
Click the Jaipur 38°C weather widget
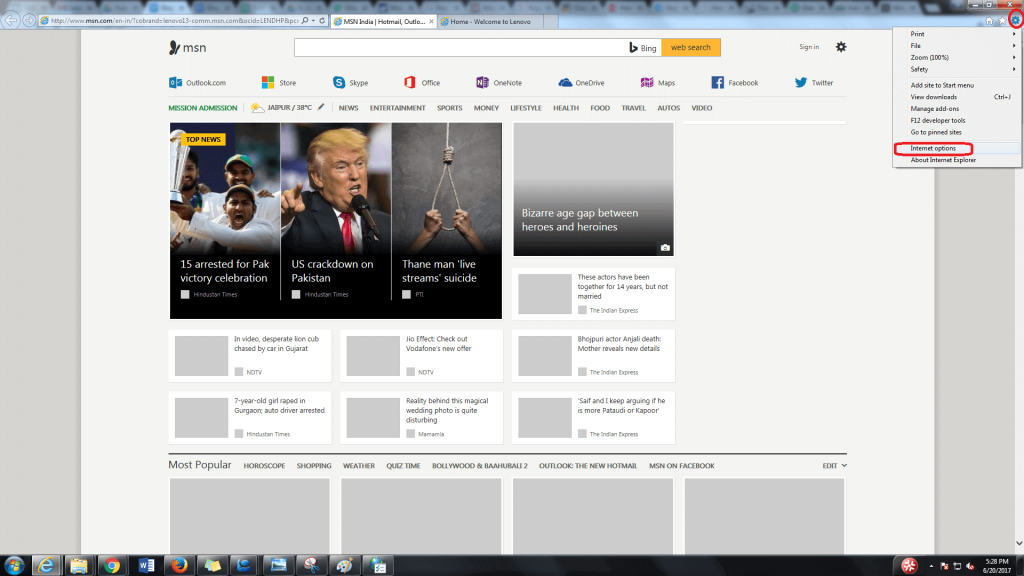(281, 108)
